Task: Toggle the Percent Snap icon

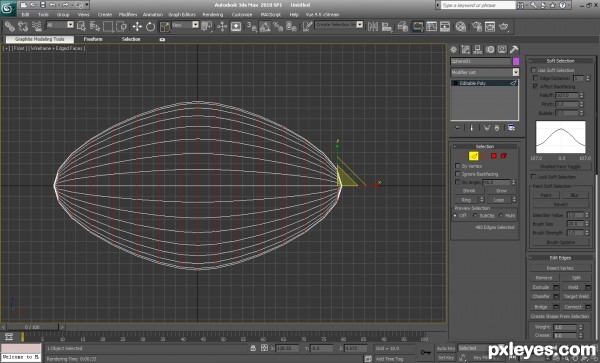Action: point(278,26)
